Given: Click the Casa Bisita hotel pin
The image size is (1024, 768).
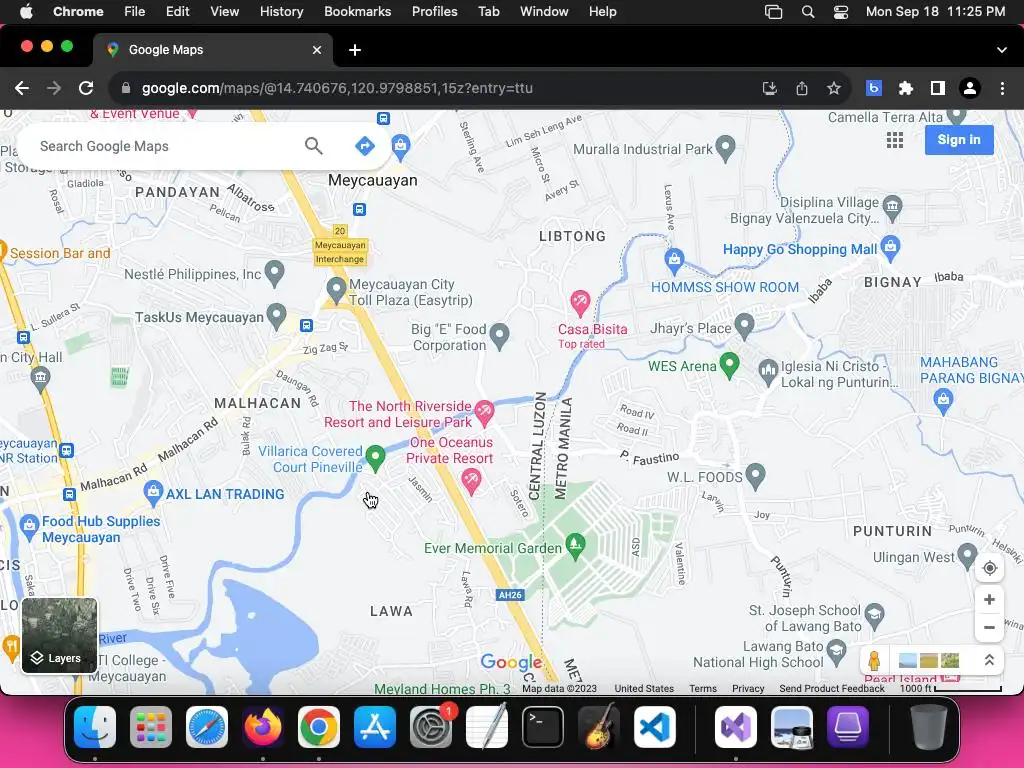Looking at the screenshot, I should [580, 303].
